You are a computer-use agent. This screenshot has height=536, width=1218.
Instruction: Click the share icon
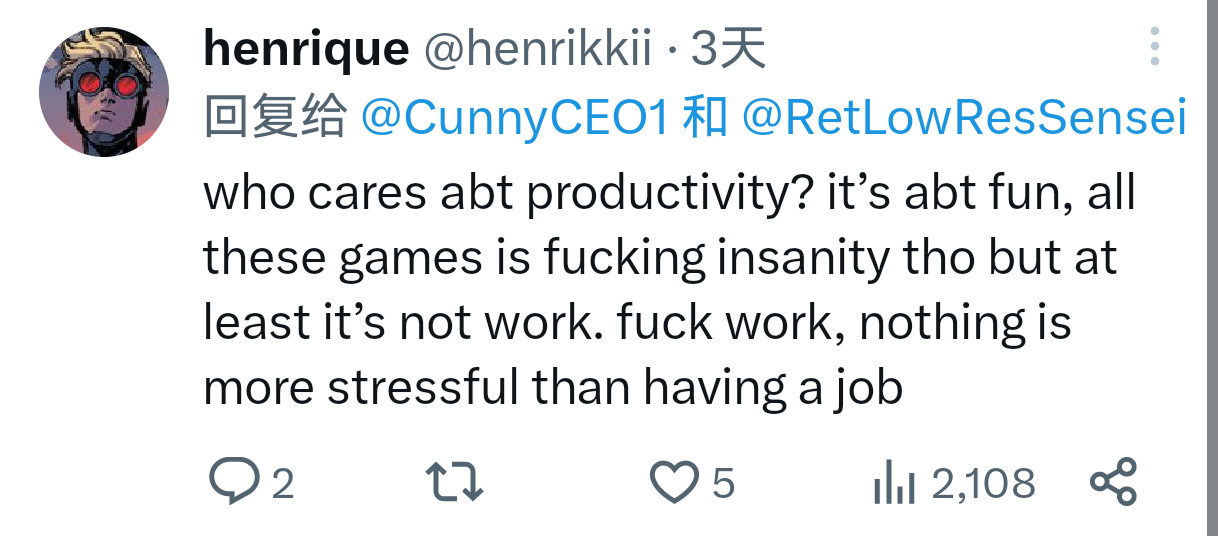pyautogui.click(x=1113, y=484)
